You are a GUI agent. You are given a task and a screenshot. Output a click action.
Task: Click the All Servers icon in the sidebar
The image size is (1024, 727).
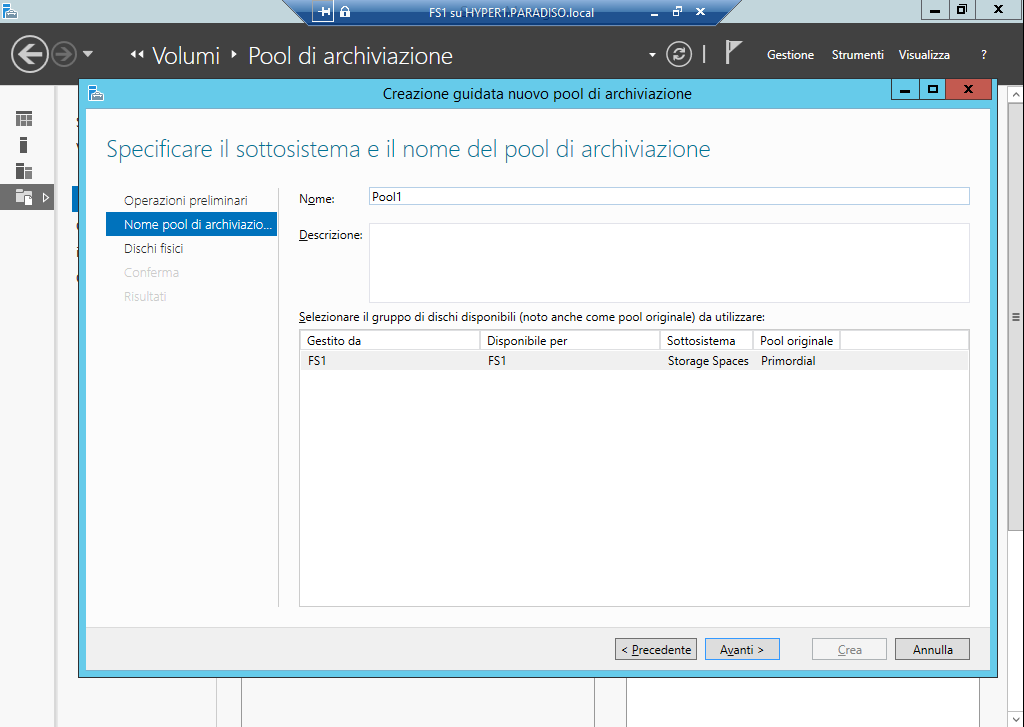(22, 170)
